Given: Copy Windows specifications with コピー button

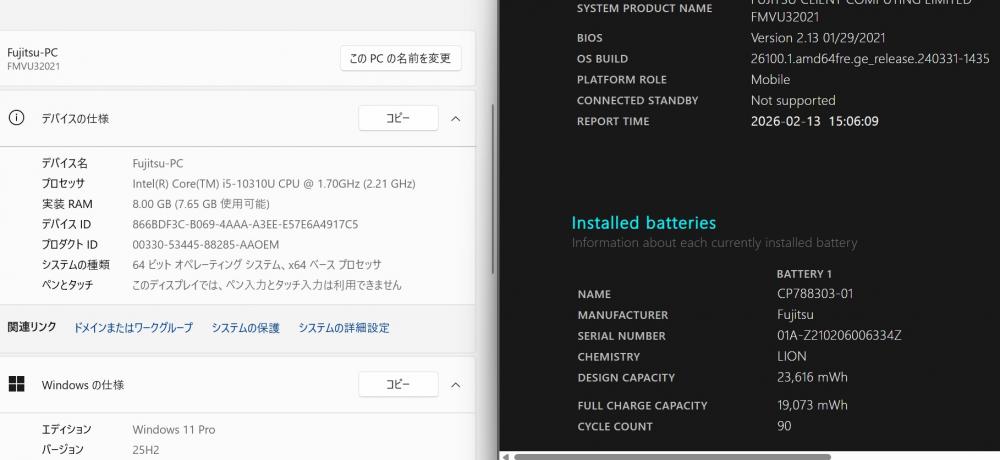Looking at the screenshot, I should tap(398, 384).
